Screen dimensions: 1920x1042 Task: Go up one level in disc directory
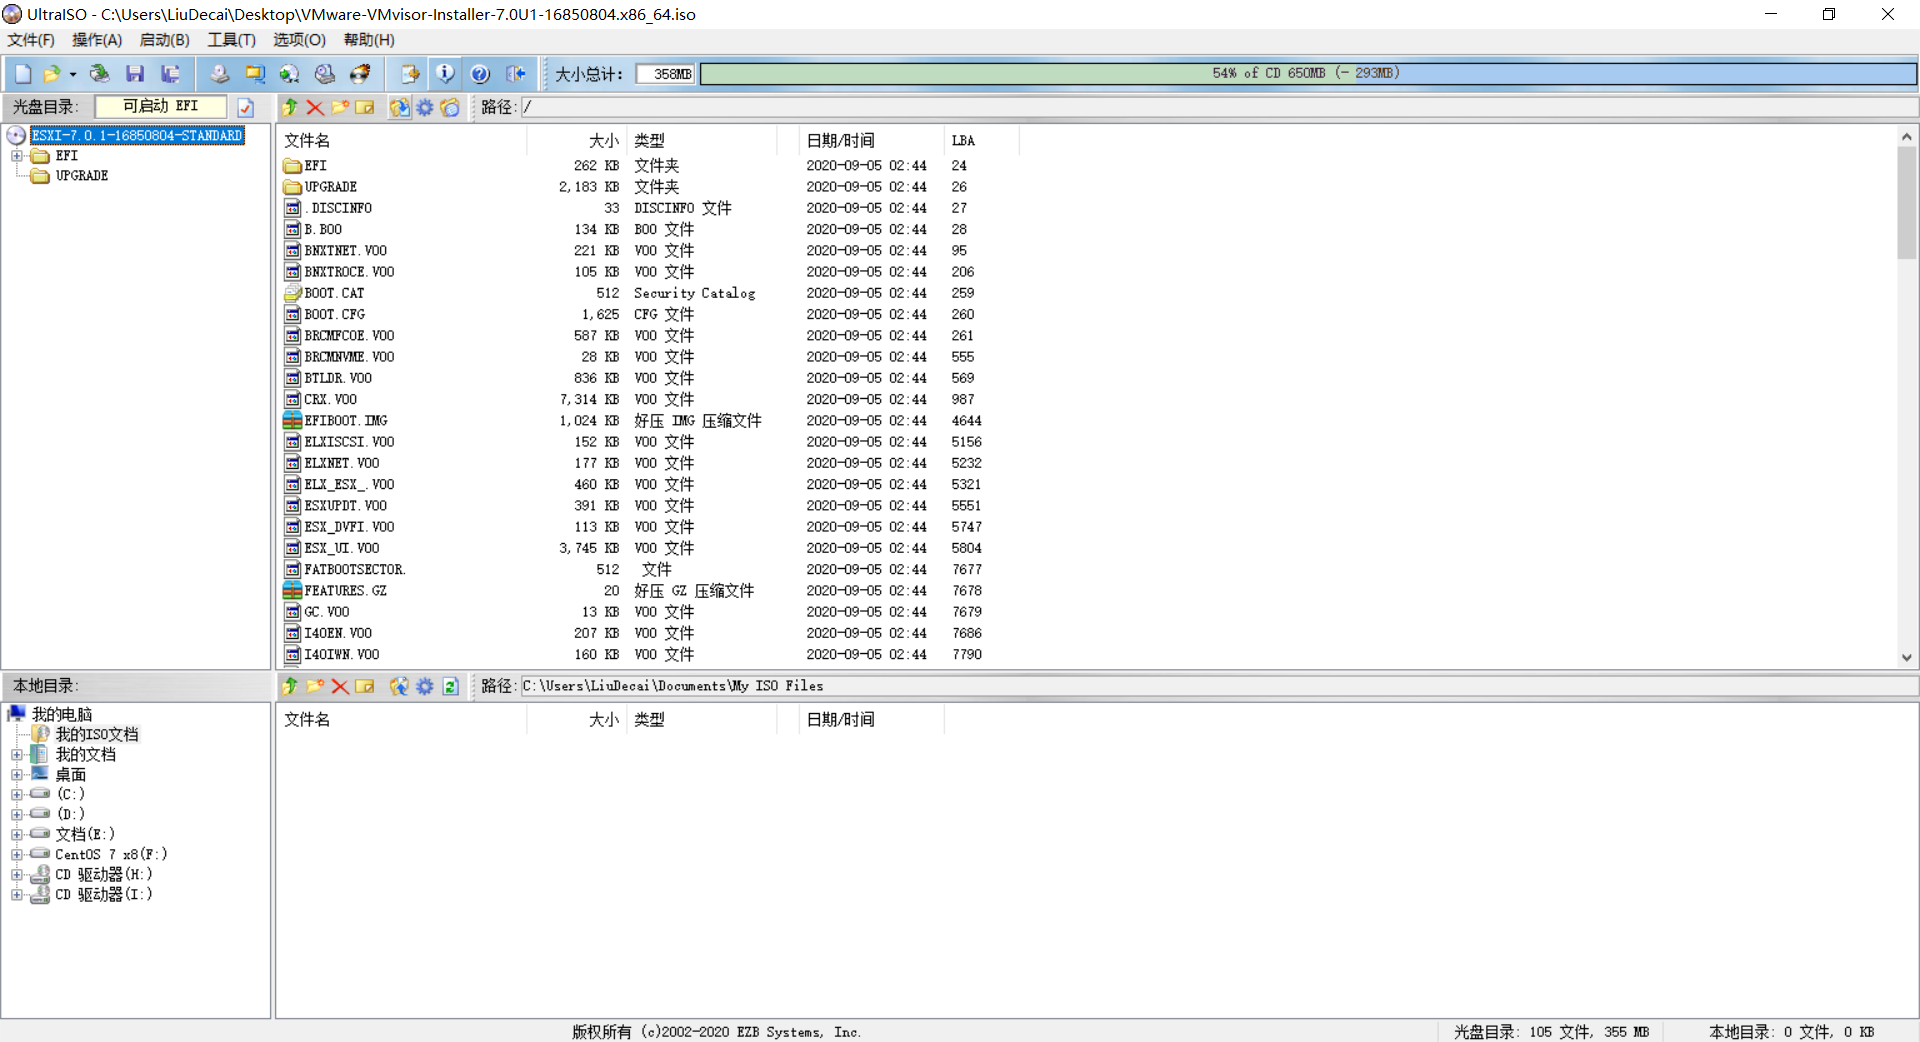click(290, 107)
